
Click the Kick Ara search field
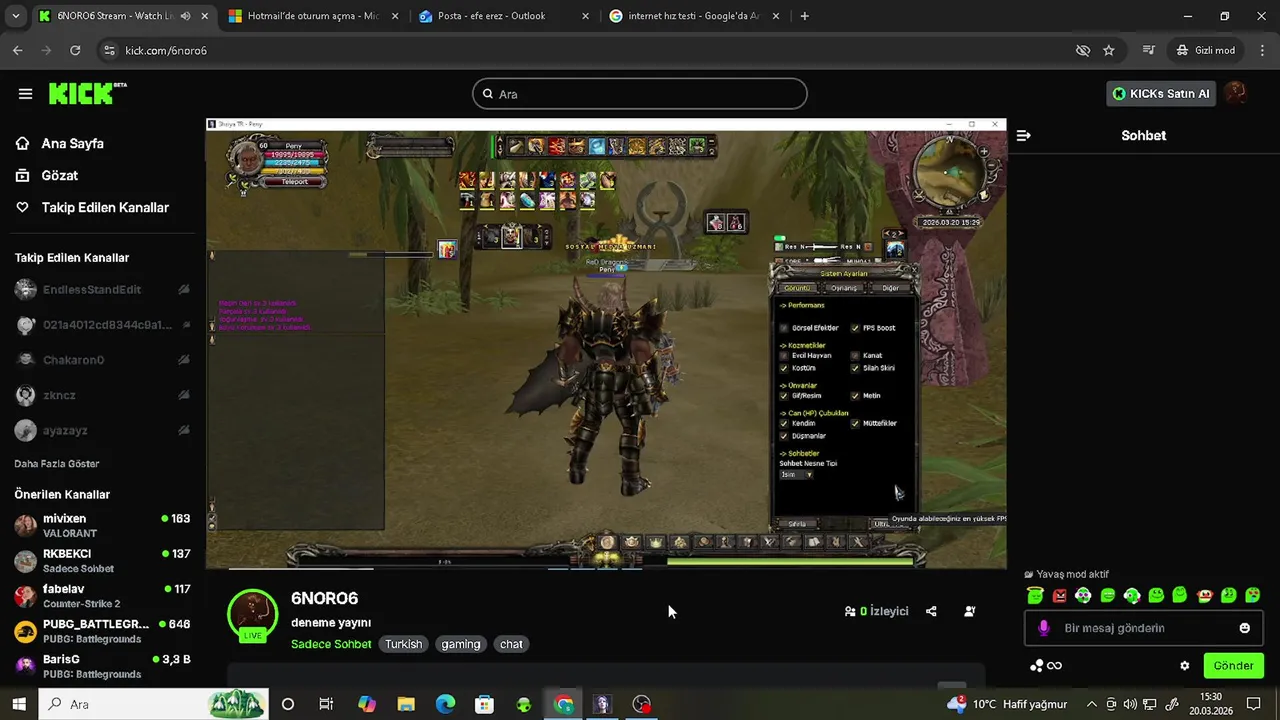click(640, 94)
